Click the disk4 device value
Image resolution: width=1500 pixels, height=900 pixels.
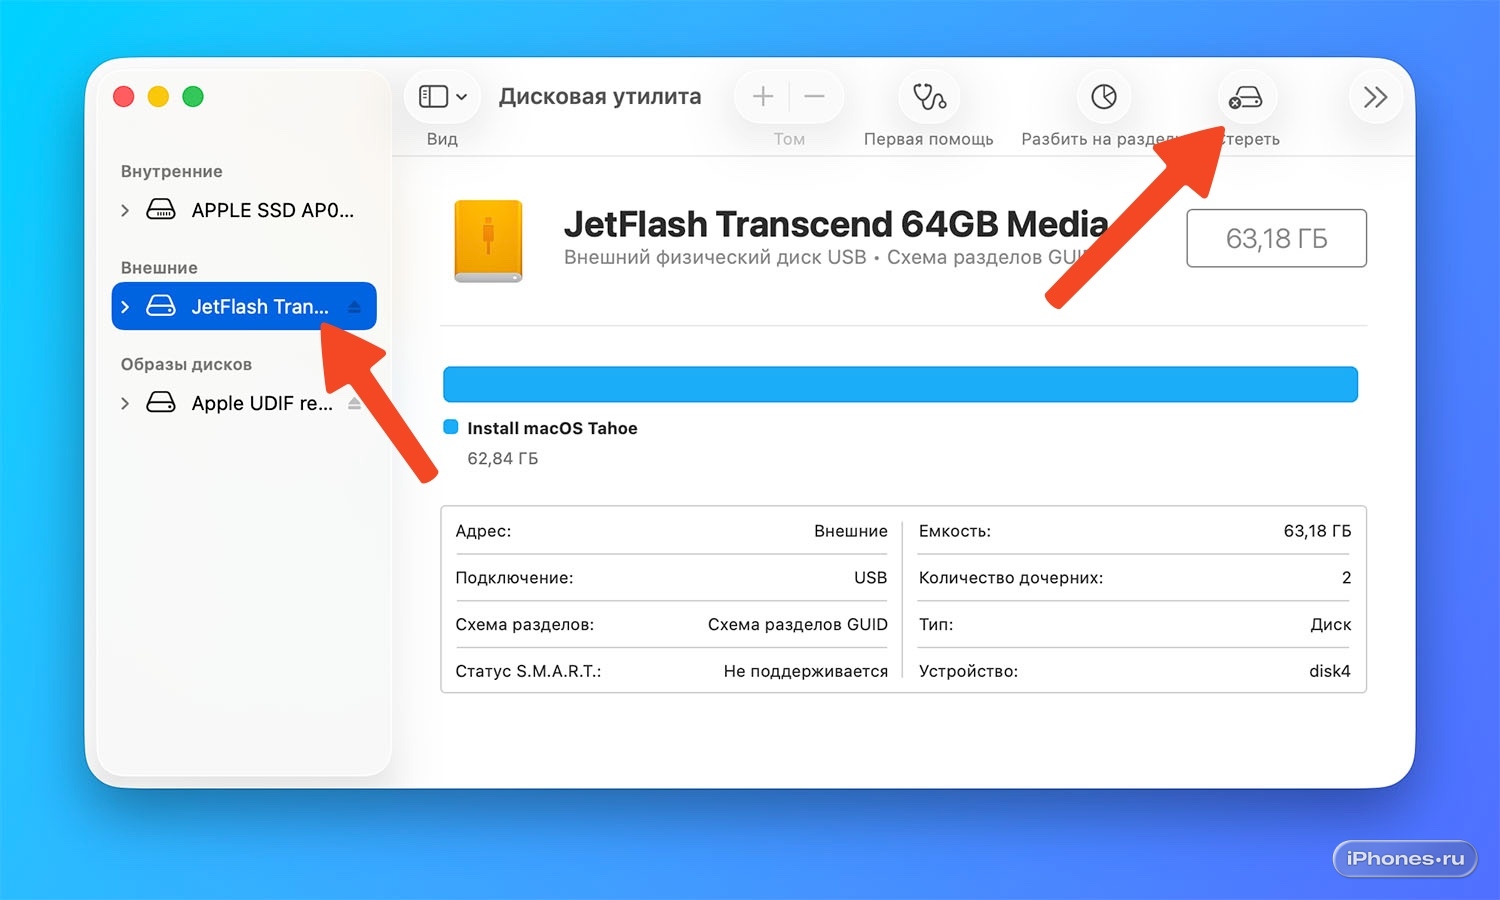(x=1330, y=672)
